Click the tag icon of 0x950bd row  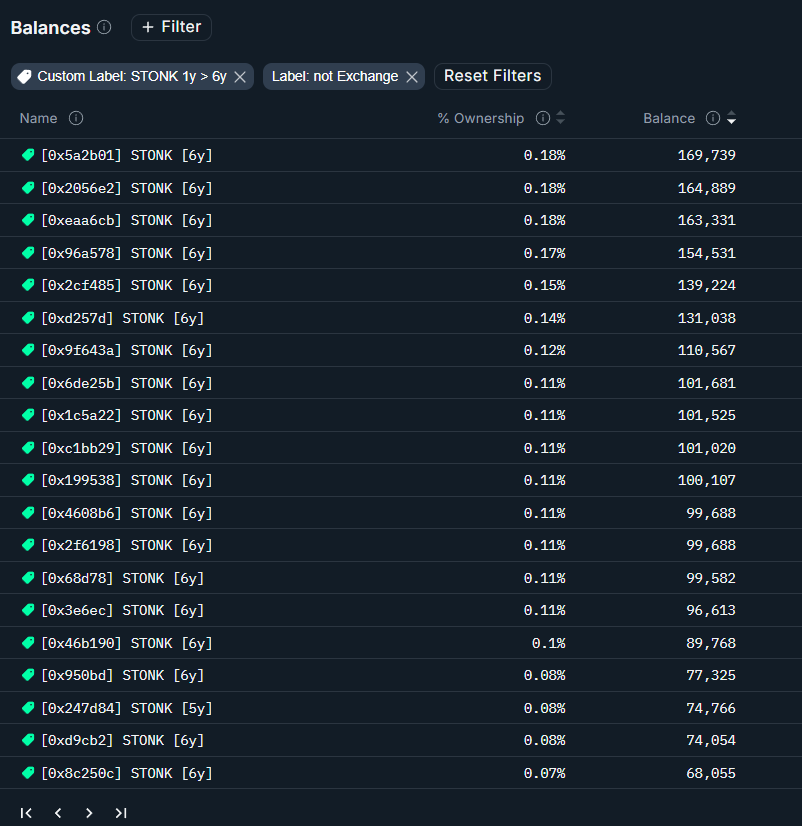pyautogui.click(x=28, y=675)
